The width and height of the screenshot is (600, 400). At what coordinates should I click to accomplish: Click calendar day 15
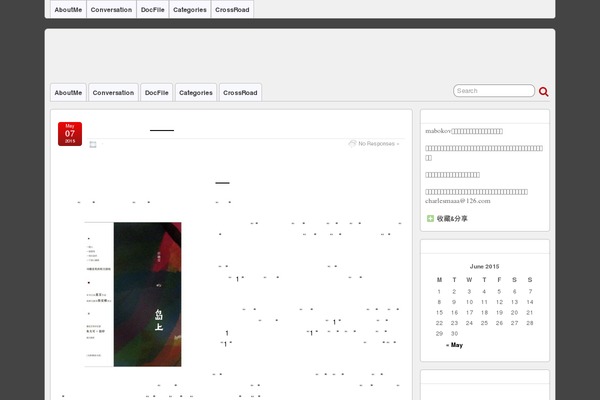439,312
